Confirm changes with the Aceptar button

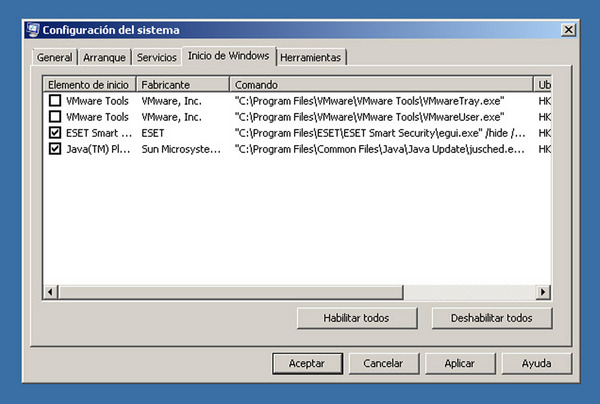tap(307, 363)
